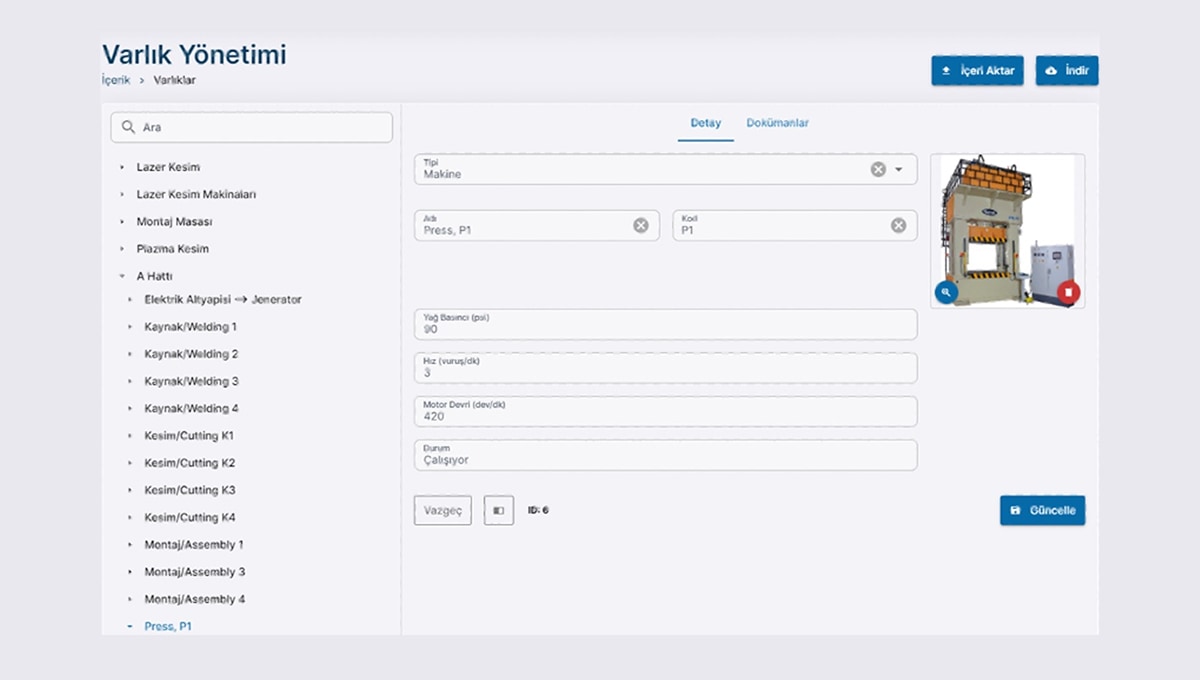Click the Varlık Yönetimi page title
The height and width of the screenshot is (680, 1200).
[x=194, y=54]
